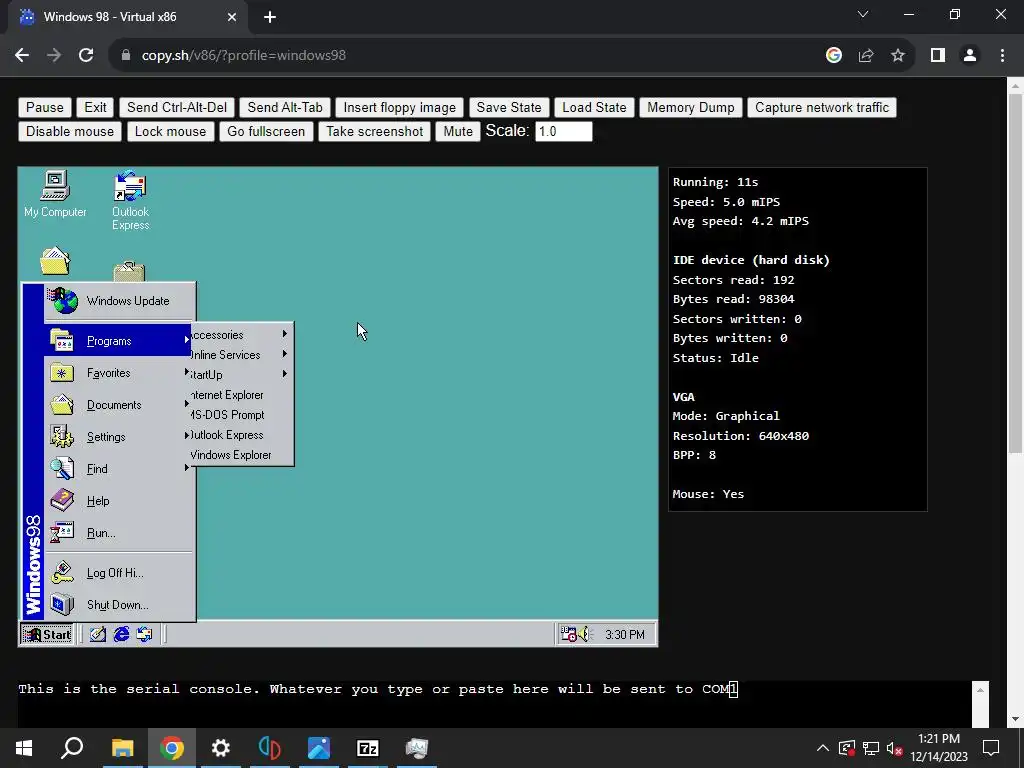Share this page icon in address bar
This screenshot has width=1024, height=768.
point(866,56)
